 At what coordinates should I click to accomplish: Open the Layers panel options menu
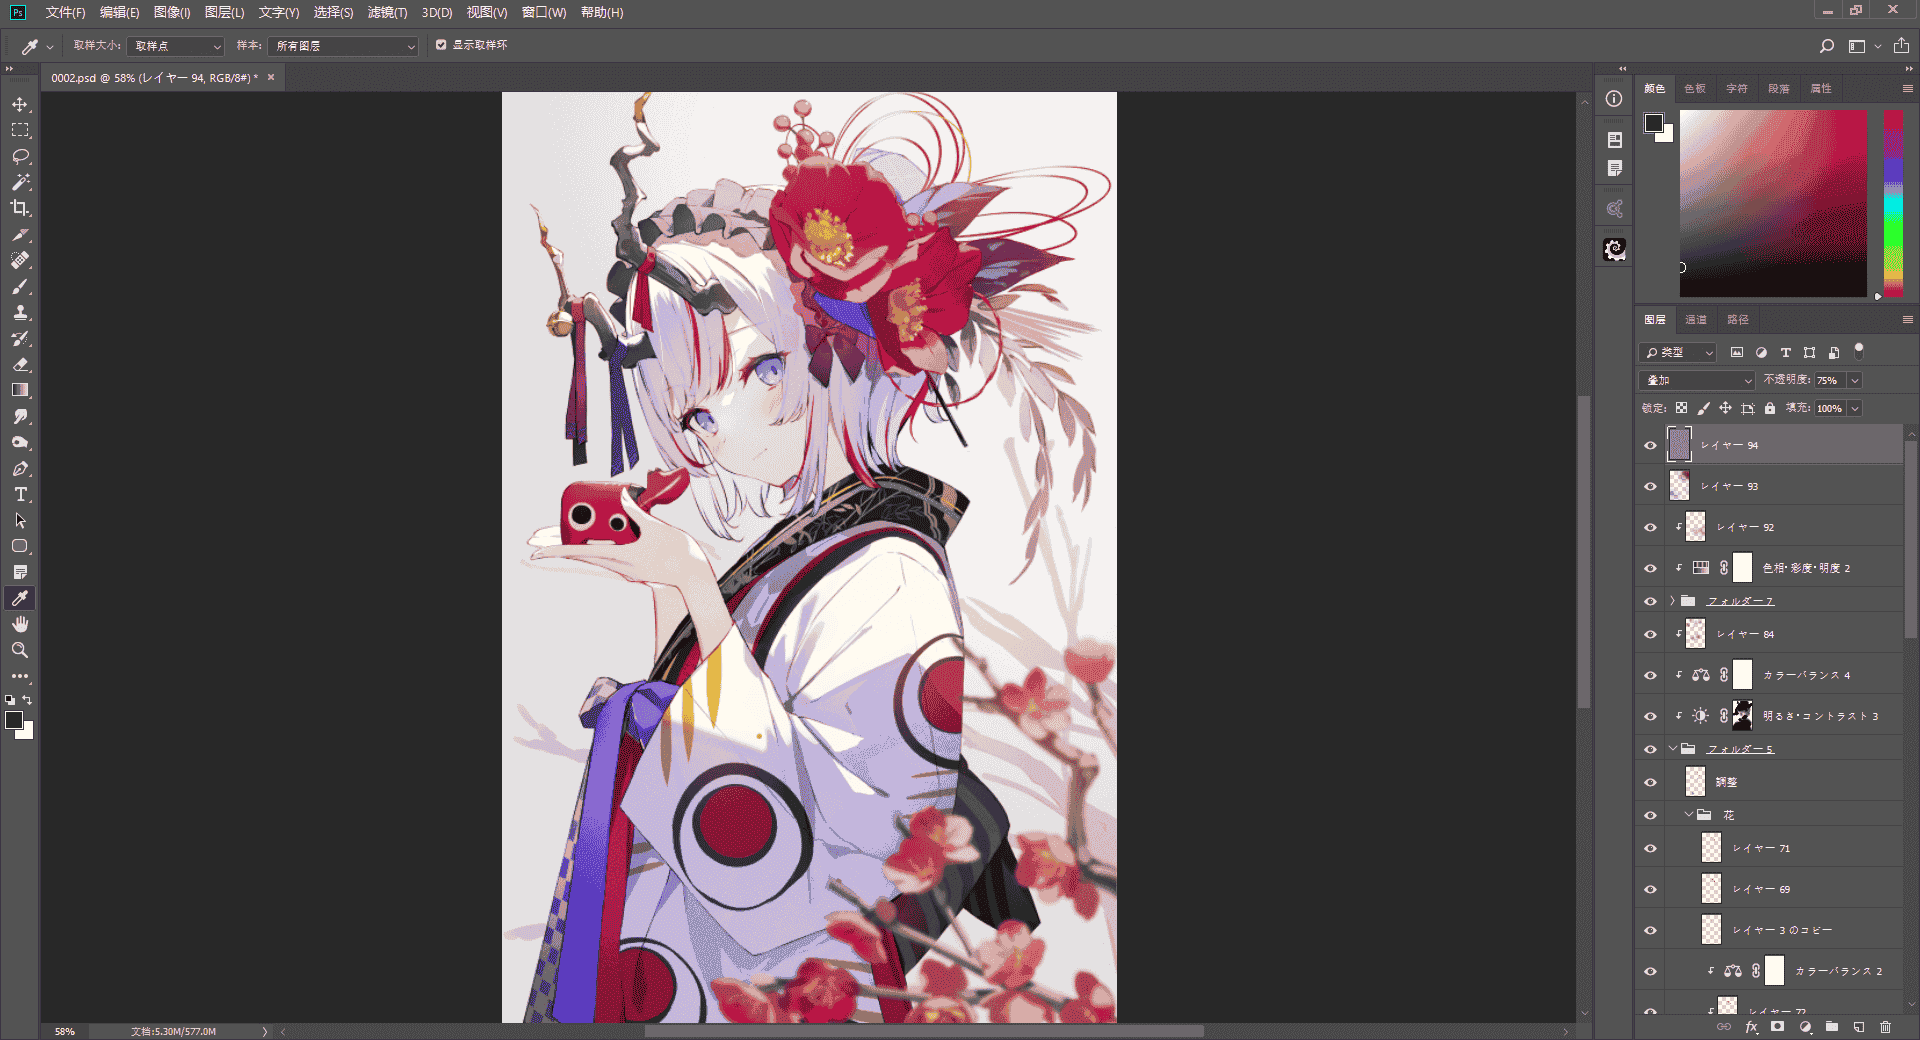click(x=1908, y=320)
